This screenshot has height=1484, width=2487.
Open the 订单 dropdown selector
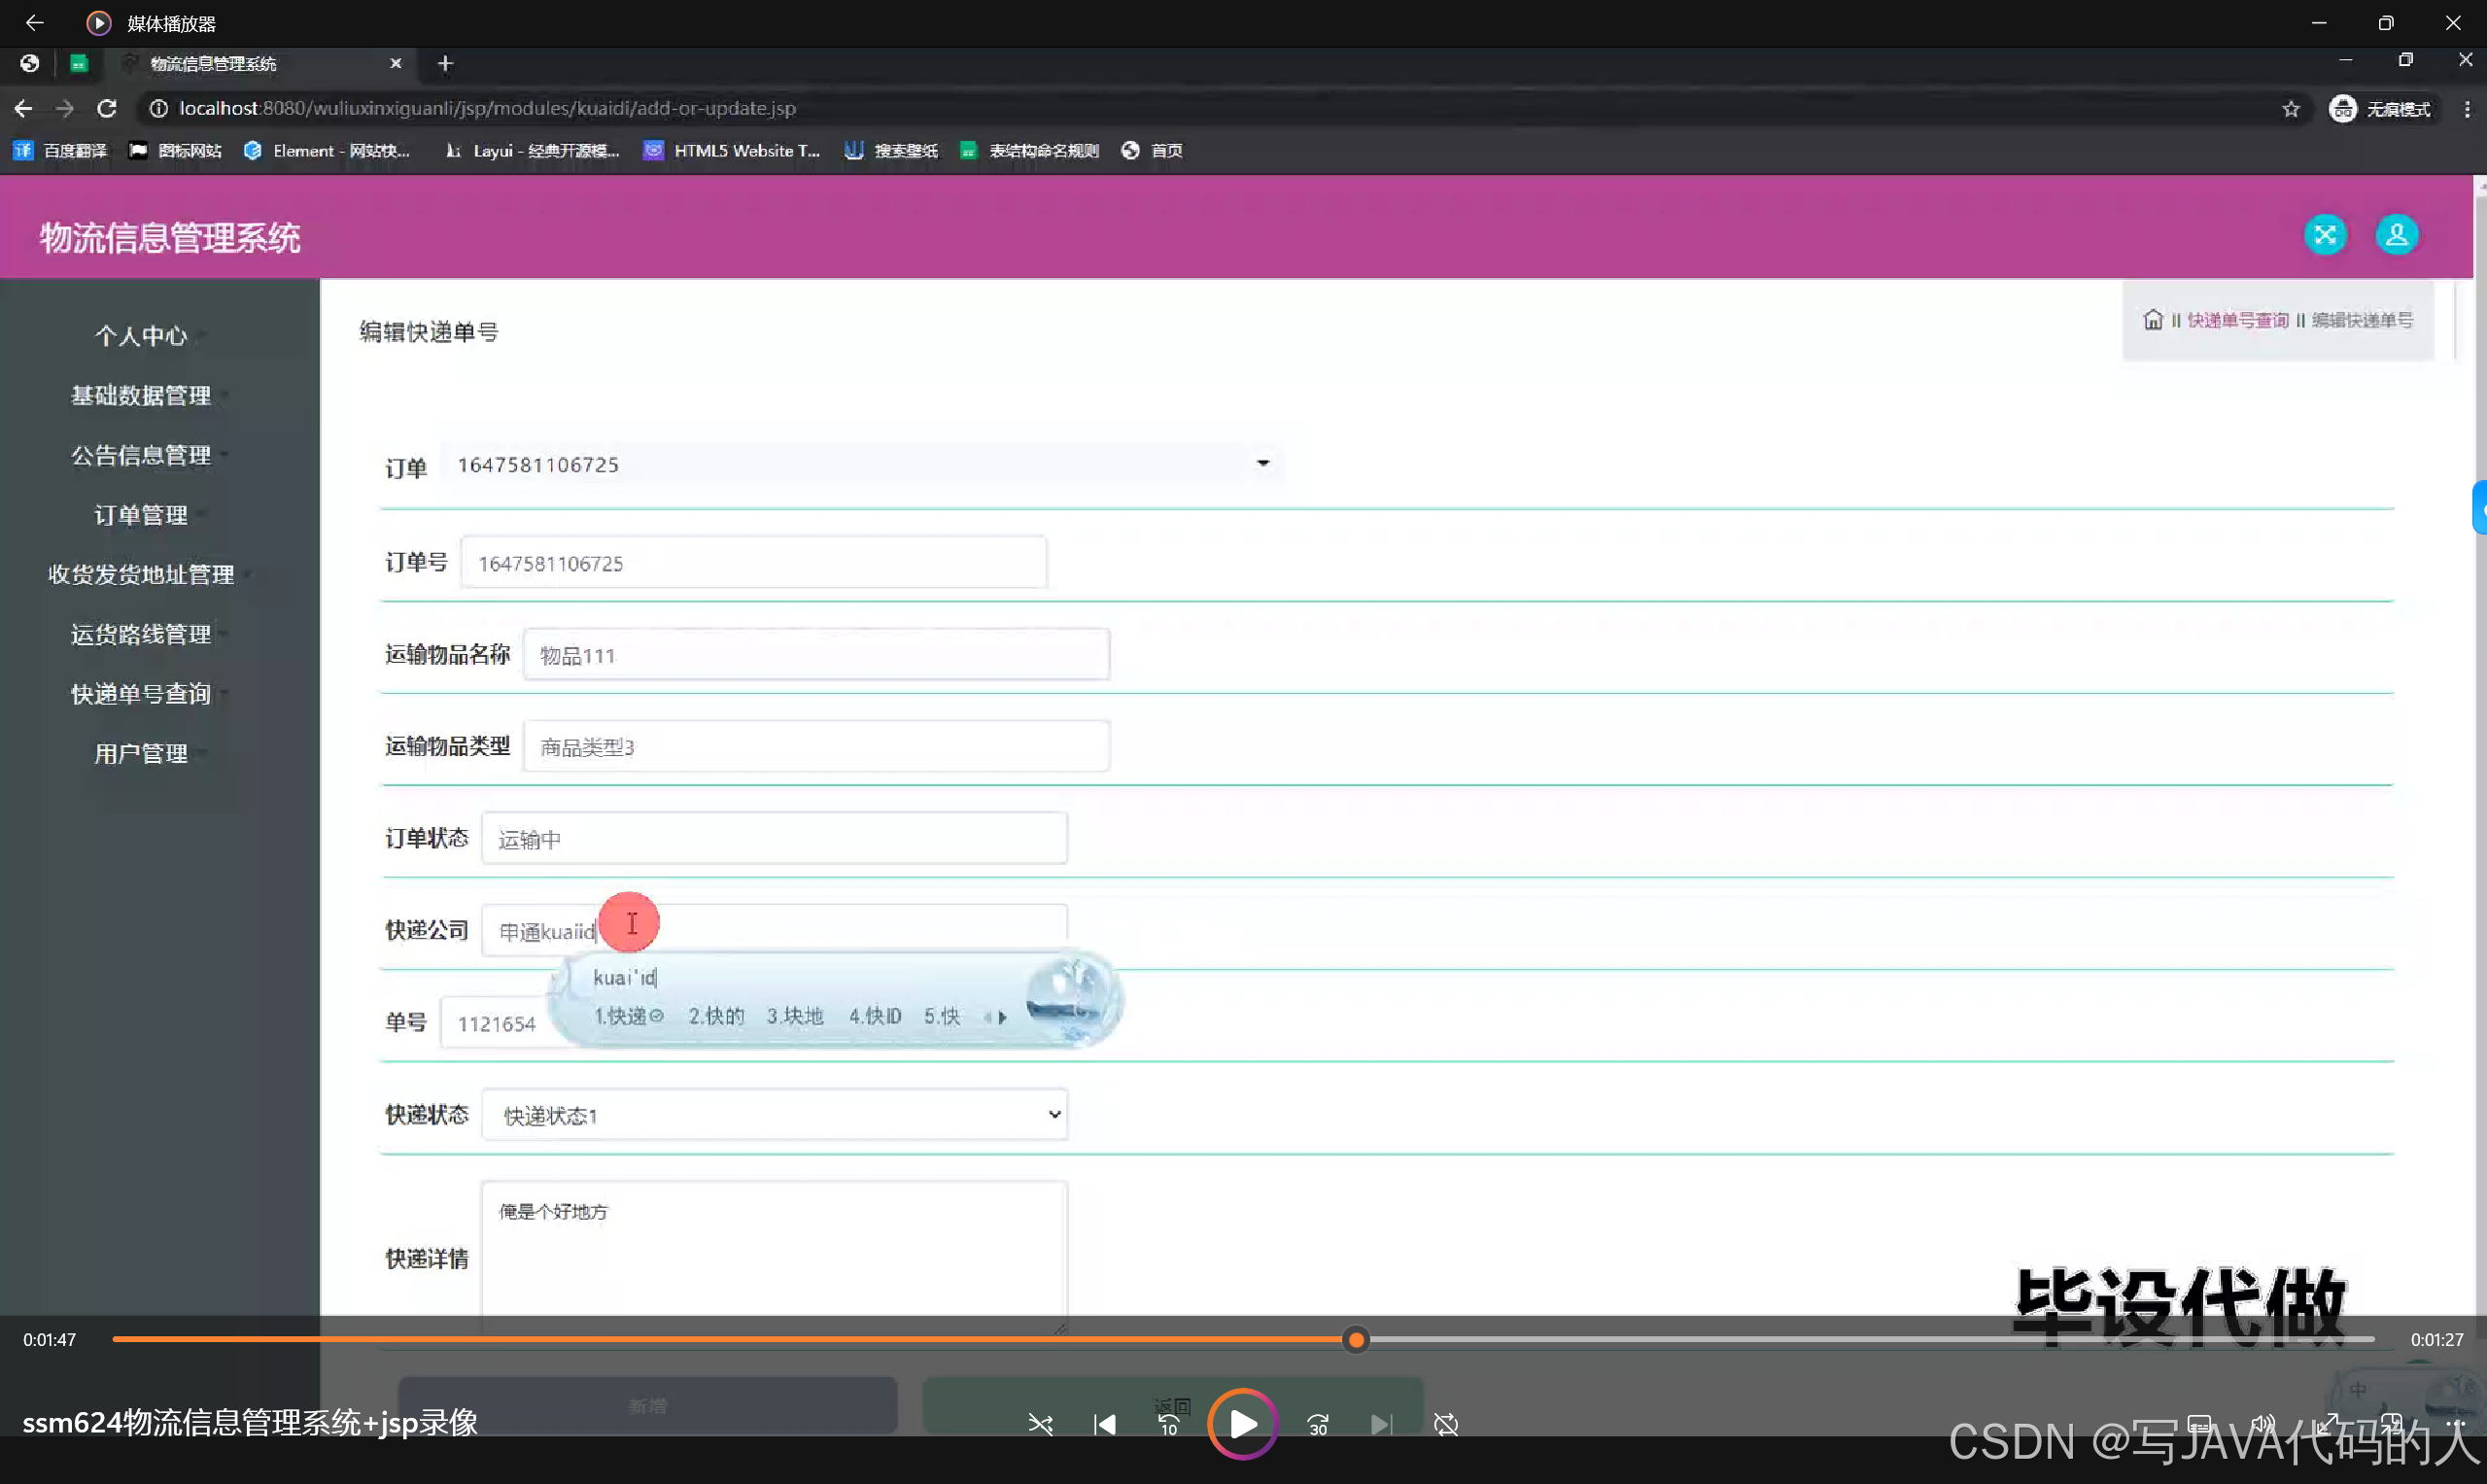click(x=860, y=464)
